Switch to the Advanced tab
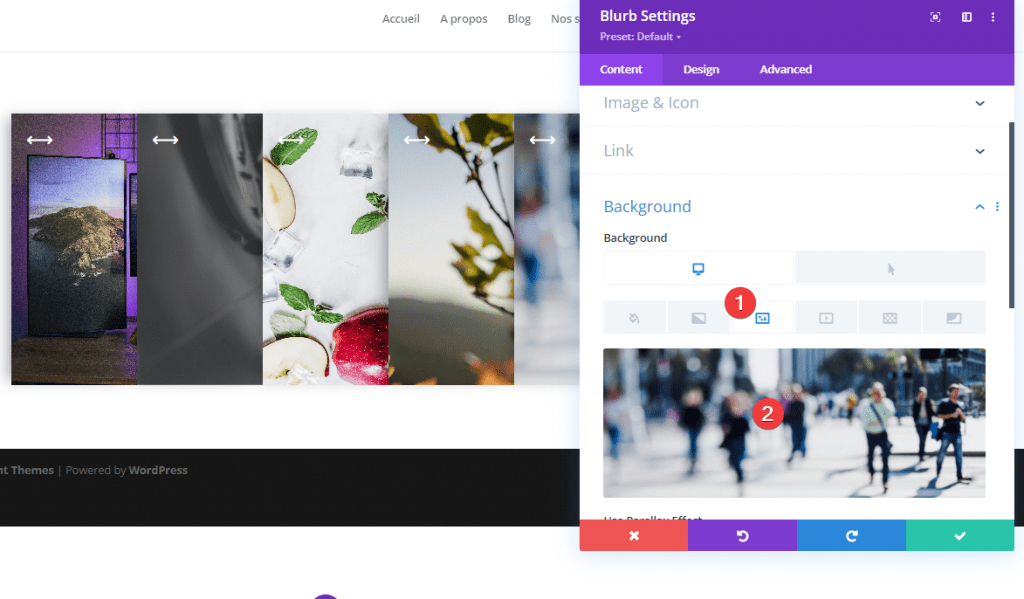1024x599 pixels. tap(786, 69)
